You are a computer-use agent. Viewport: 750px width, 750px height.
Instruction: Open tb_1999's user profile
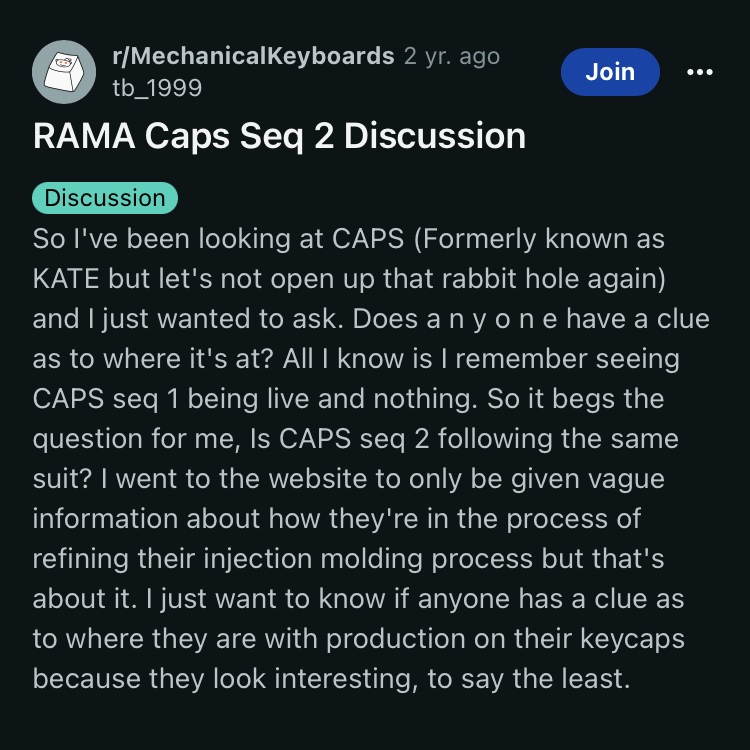pyautogui.click(x=157, y=88)
